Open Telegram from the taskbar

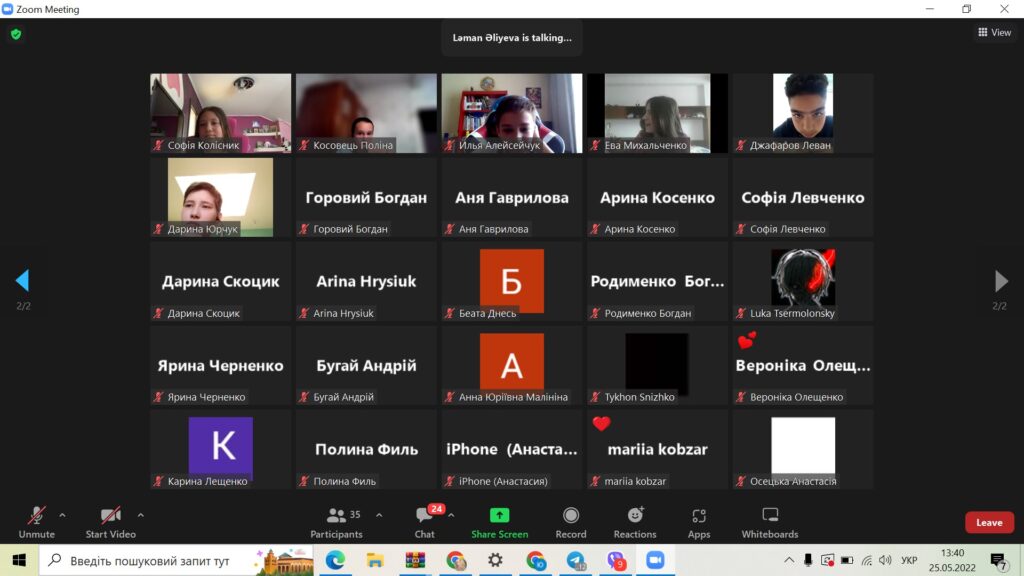(x=575, y=561)
